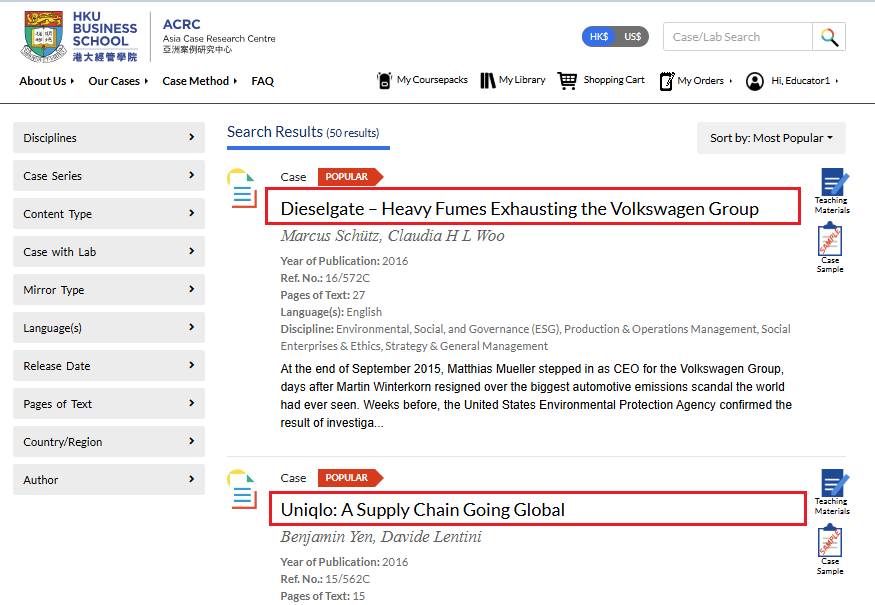Open Uniqlo: A Supply Chain Going Global
The height and width of the screenshot is (605, 875).
pyautogui.click(x=422, y=510)
